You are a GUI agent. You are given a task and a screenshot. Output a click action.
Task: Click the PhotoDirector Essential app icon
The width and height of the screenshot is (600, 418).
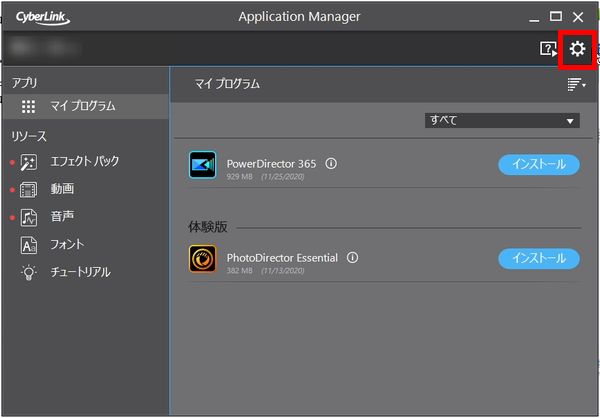pyautogui.click(x=202, y=259)
